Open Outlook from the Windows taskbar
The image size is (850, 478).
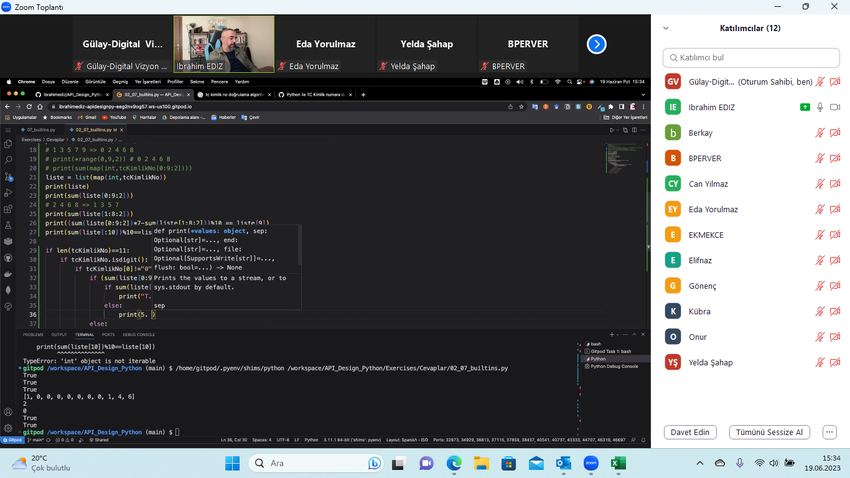(563, 463)
